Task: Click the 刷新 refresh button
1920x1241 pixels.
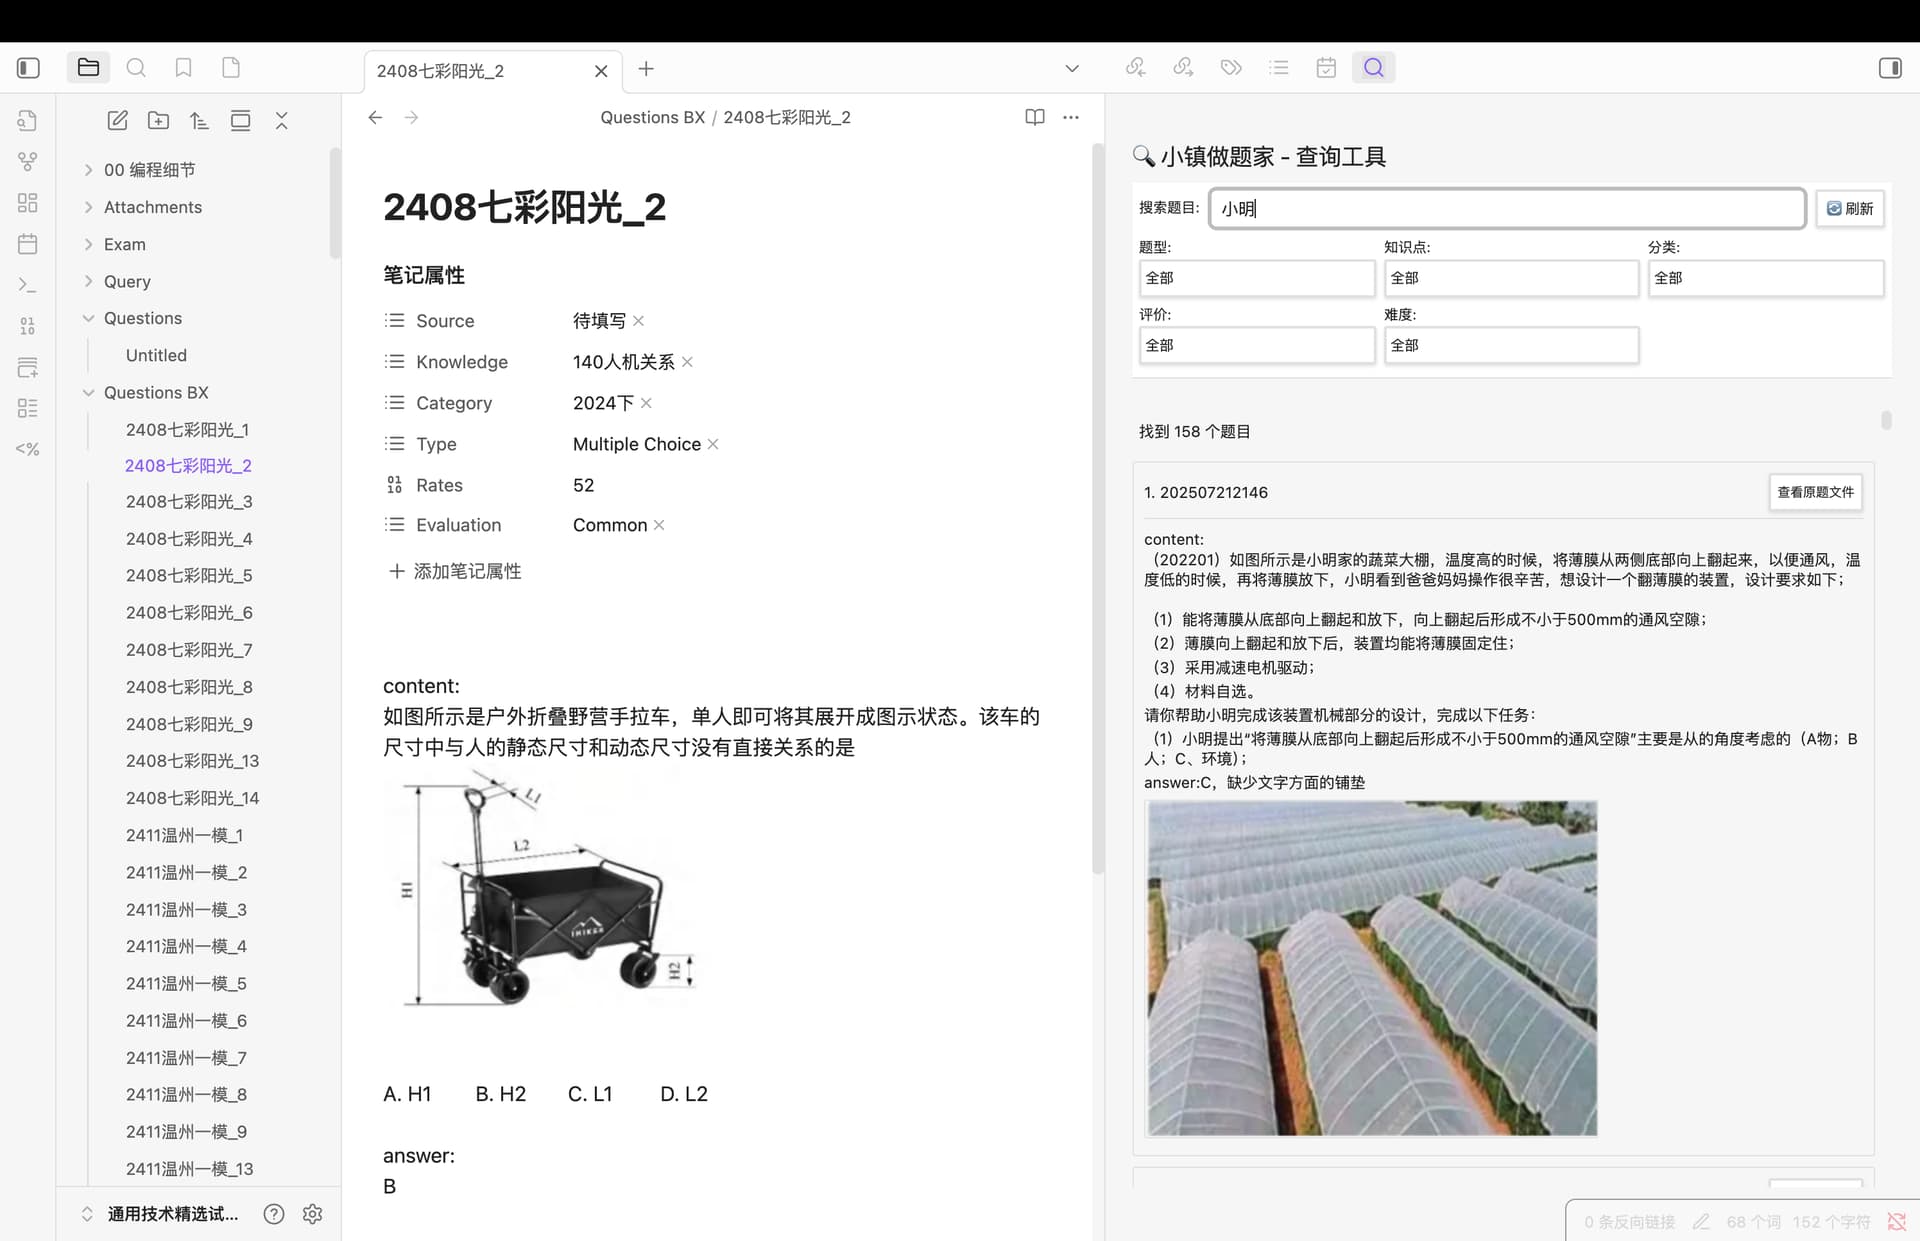Action: pos(1849,208)
